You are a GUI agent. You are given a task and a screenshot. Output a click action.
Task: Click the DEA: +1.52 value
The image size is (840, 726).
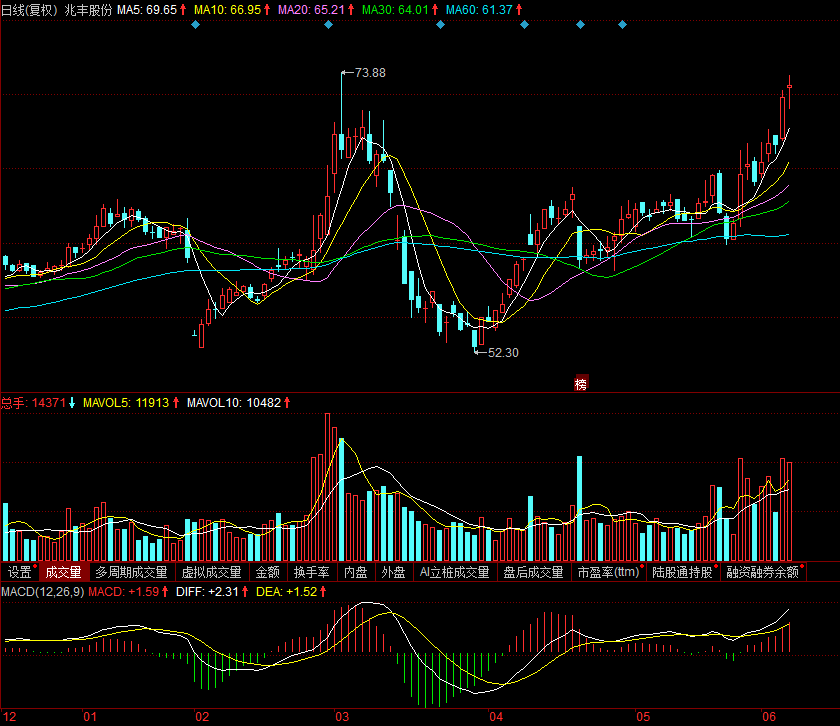click(286, 592)
